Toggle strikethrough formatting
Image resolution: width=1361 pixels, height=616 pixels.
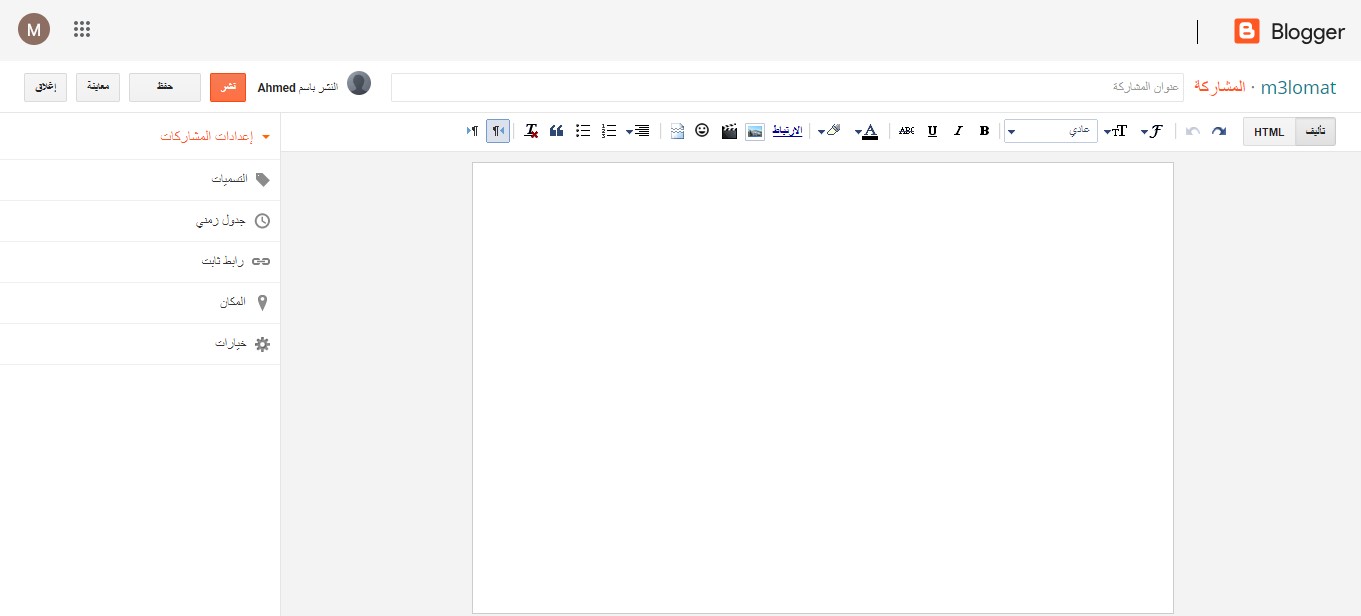pyautogui.click(x=906, y=131)
